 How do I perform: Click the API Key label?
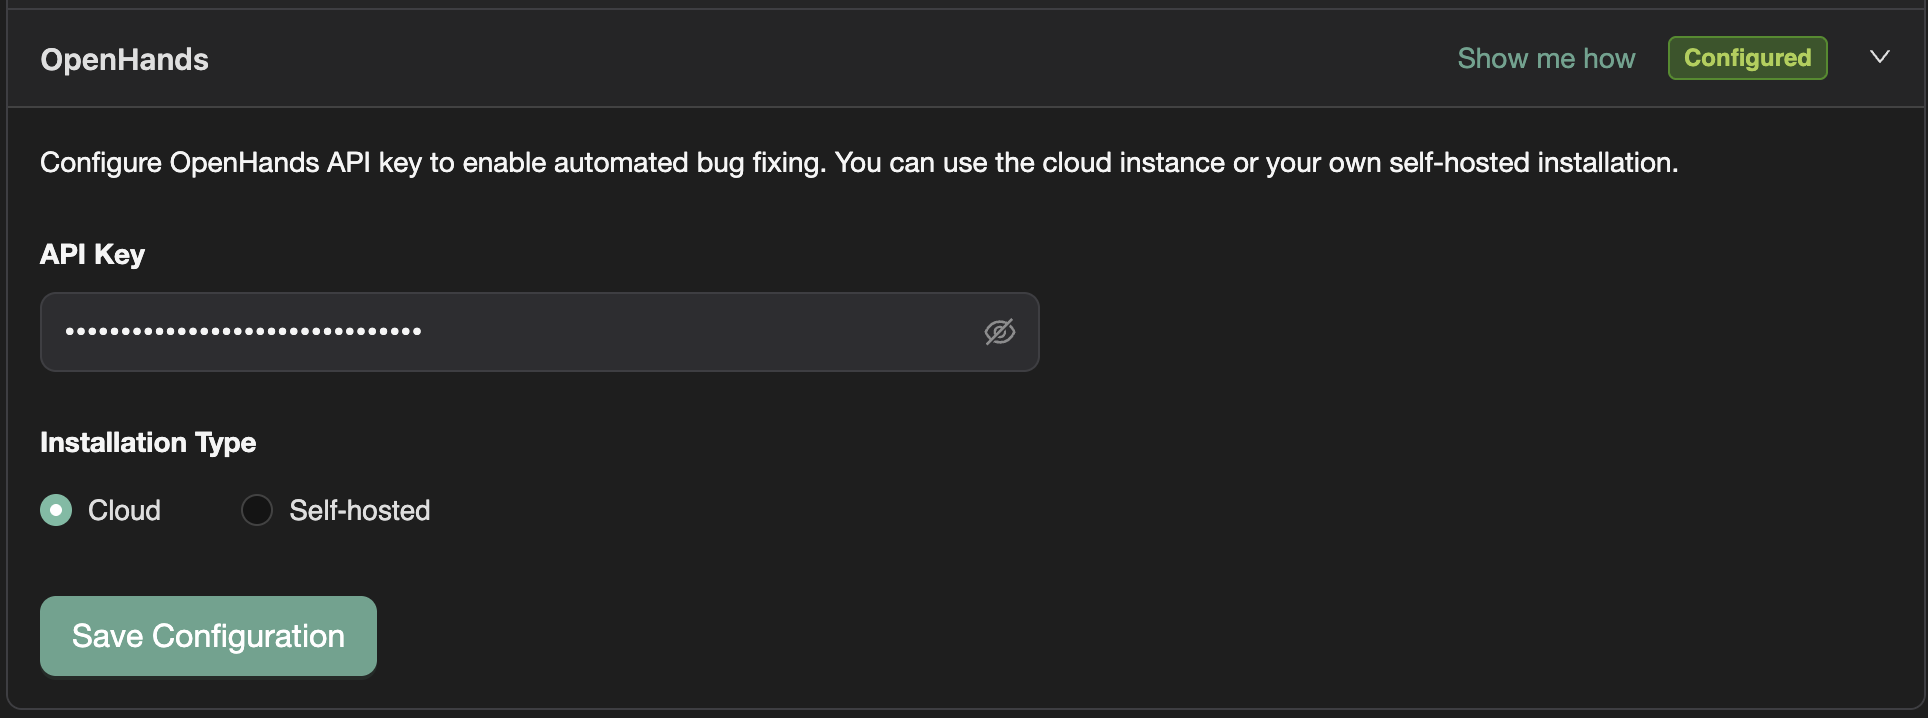pos(92,254)
